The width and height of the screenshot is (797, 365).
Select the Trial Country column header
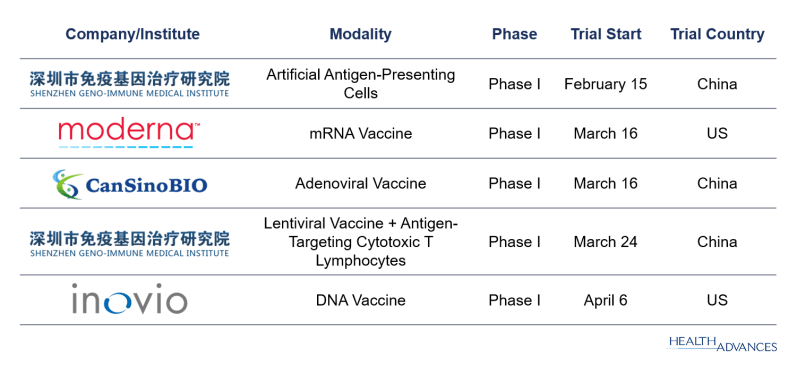[x=717, y=35]
